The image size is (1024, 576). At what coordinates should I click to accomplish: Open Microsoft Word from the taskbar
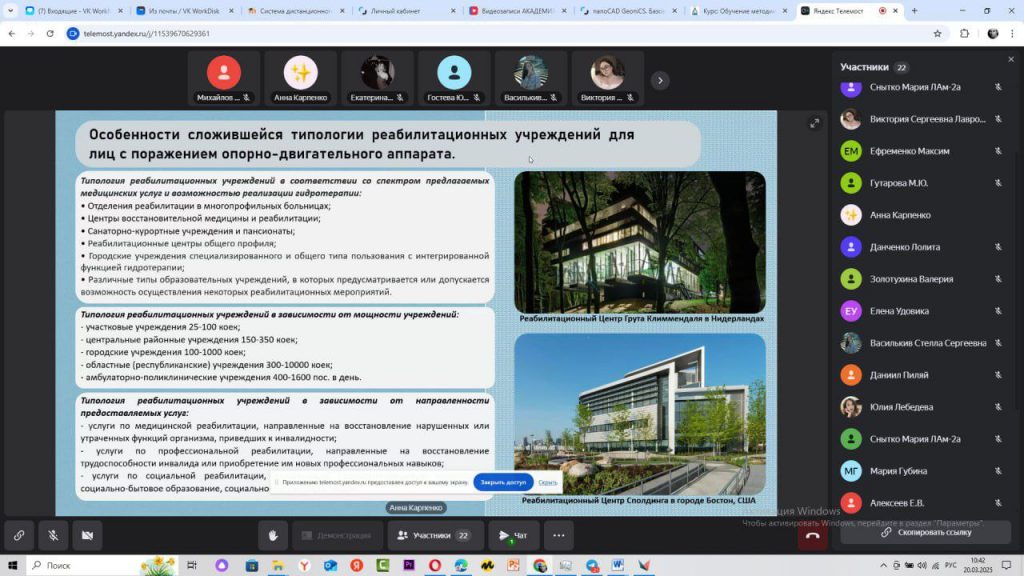coord(618,565)
